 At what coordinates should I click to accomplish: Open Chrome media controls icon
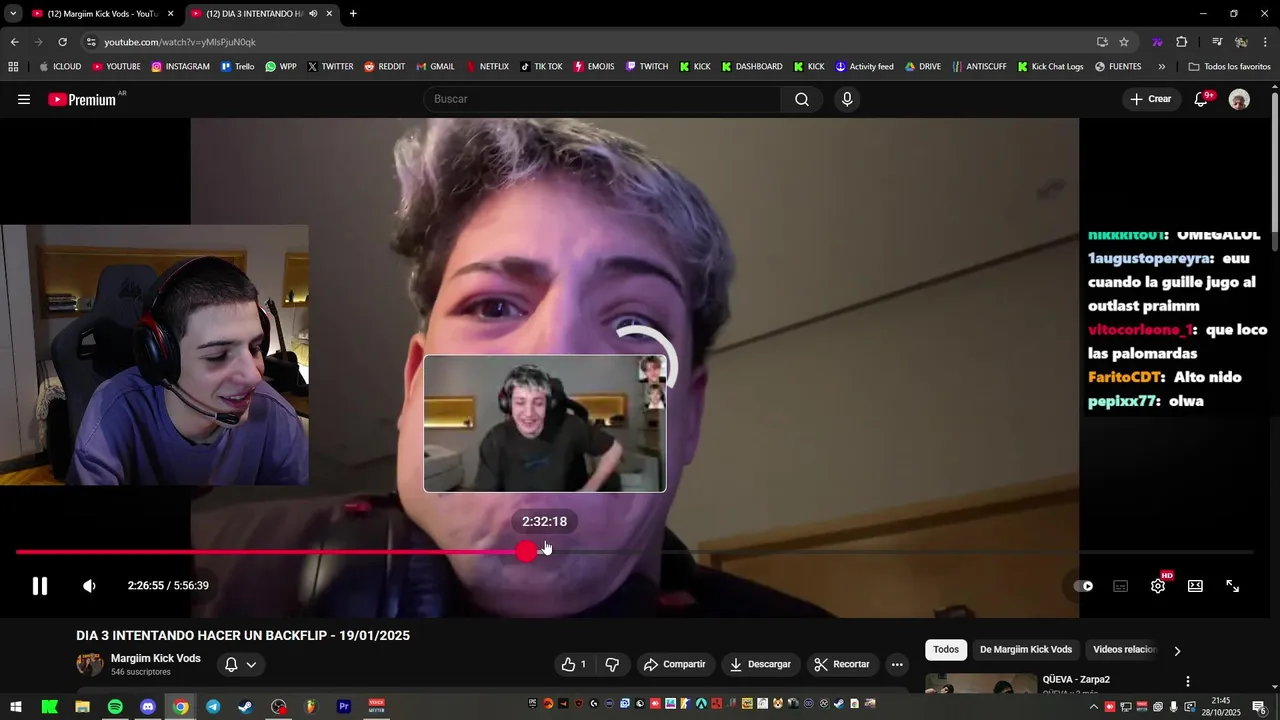point(1217,42)
